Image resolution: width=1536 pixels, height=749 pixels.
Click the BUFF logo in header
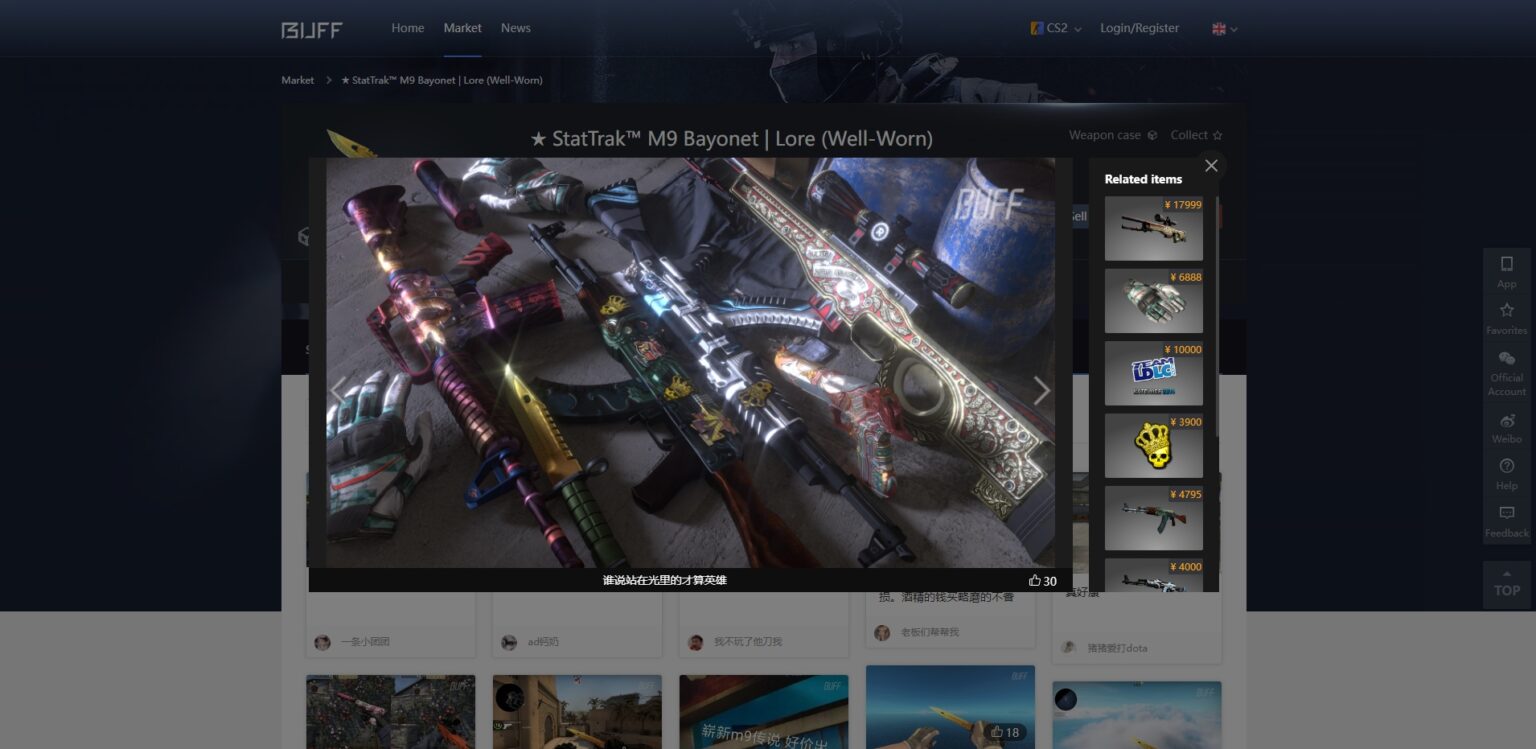[x=312, y=30]
